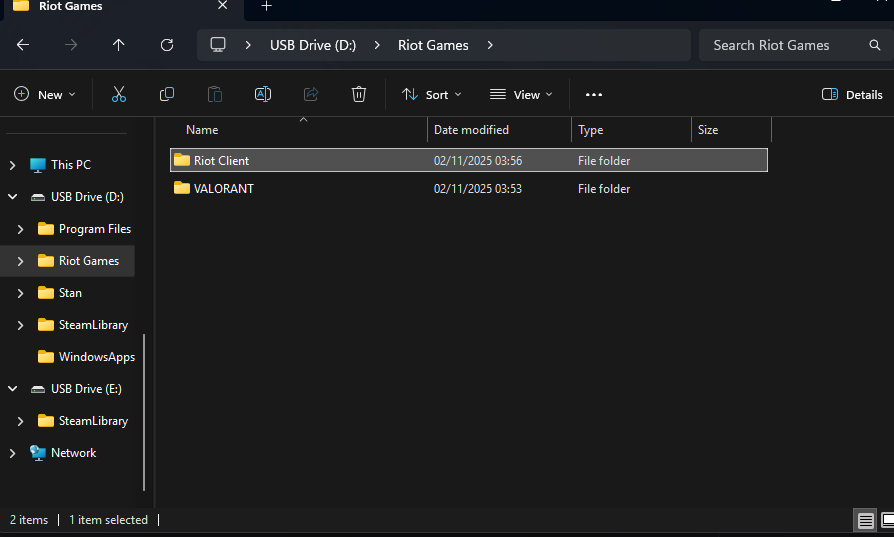
Task: Click date 02/11/2025 03:53 of VALORANT
Action: point(478,189)
